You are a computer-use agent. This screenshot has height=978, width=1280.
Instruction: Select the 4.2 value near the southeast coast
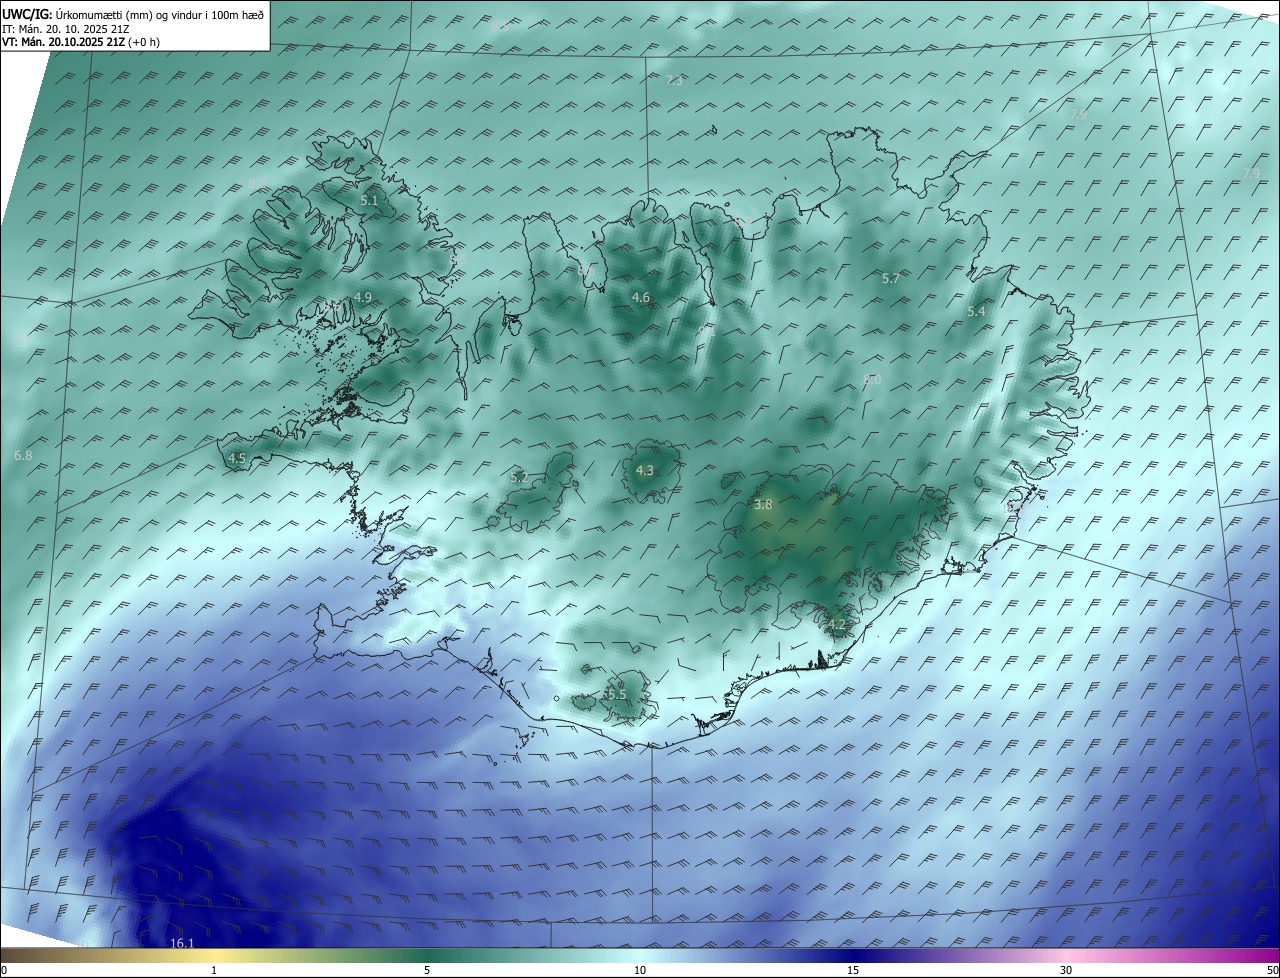[x=837, y=625]
